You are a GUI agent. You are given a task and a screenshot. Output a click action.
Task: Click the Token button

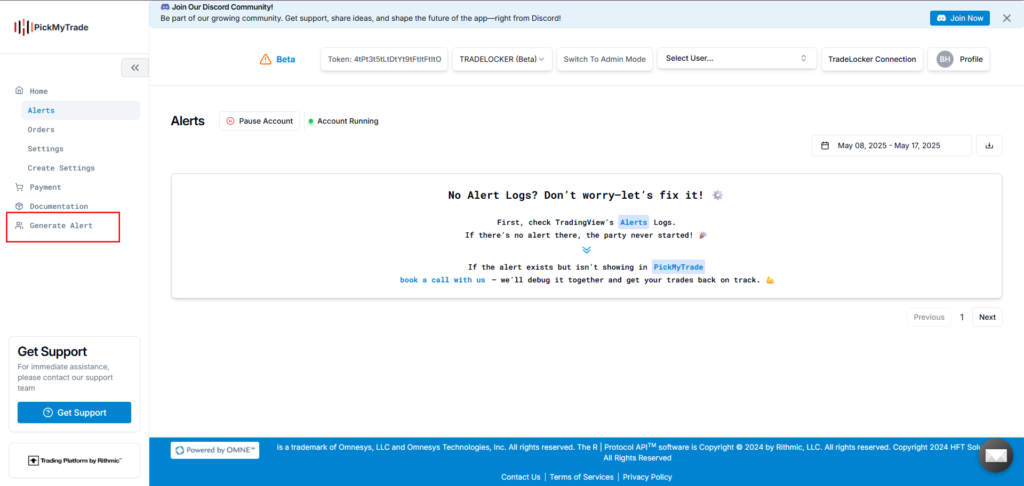384,59
